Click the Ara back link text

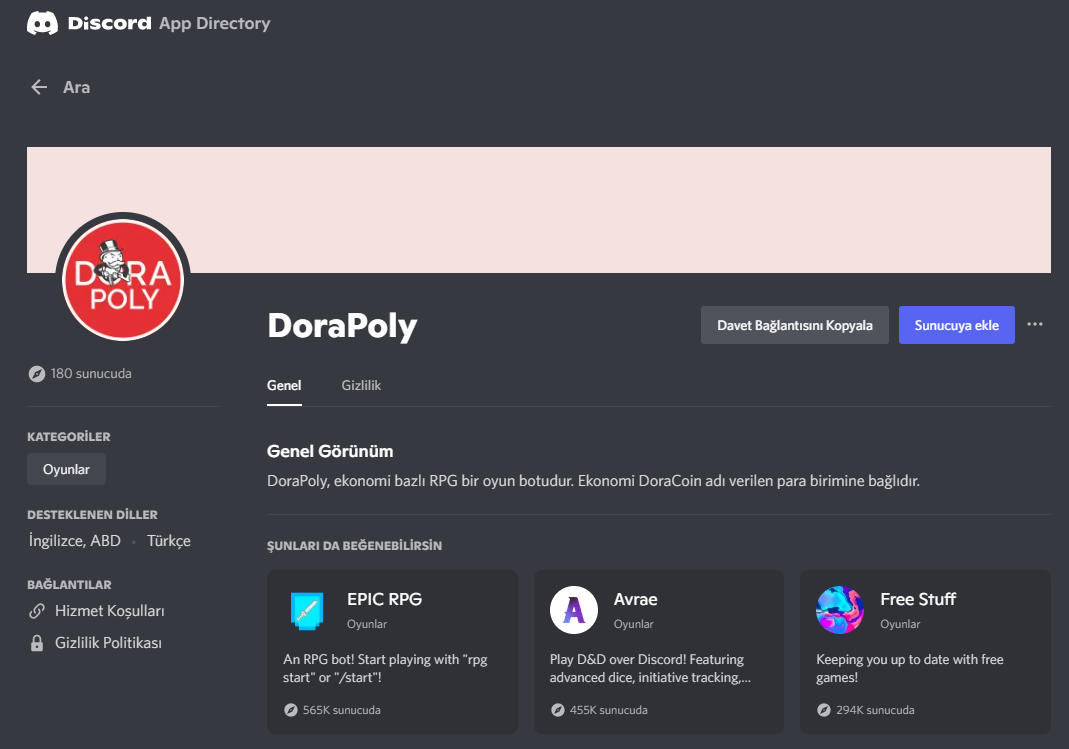(x=76, y=87)
